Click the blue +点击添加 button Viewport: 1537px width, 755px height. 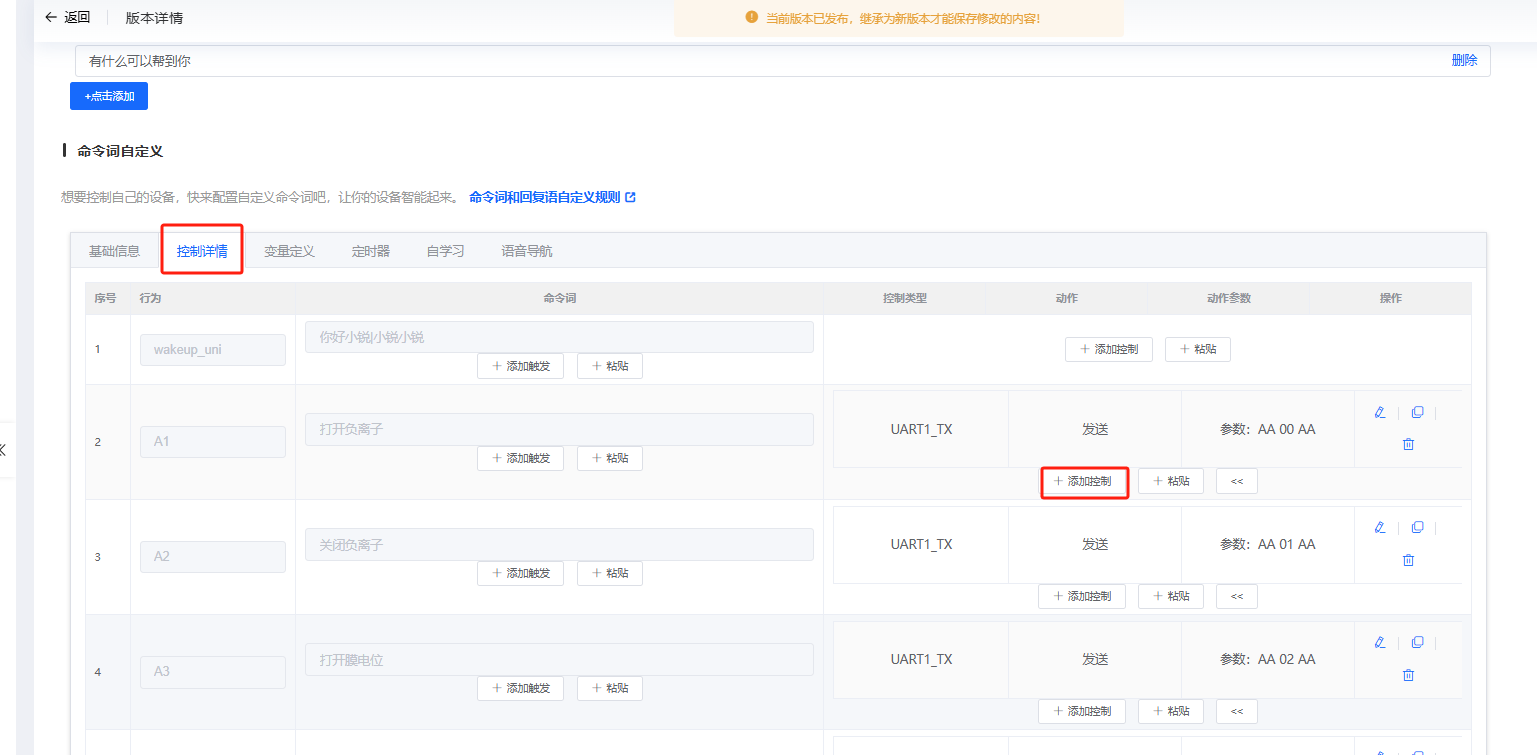point(109,96)
